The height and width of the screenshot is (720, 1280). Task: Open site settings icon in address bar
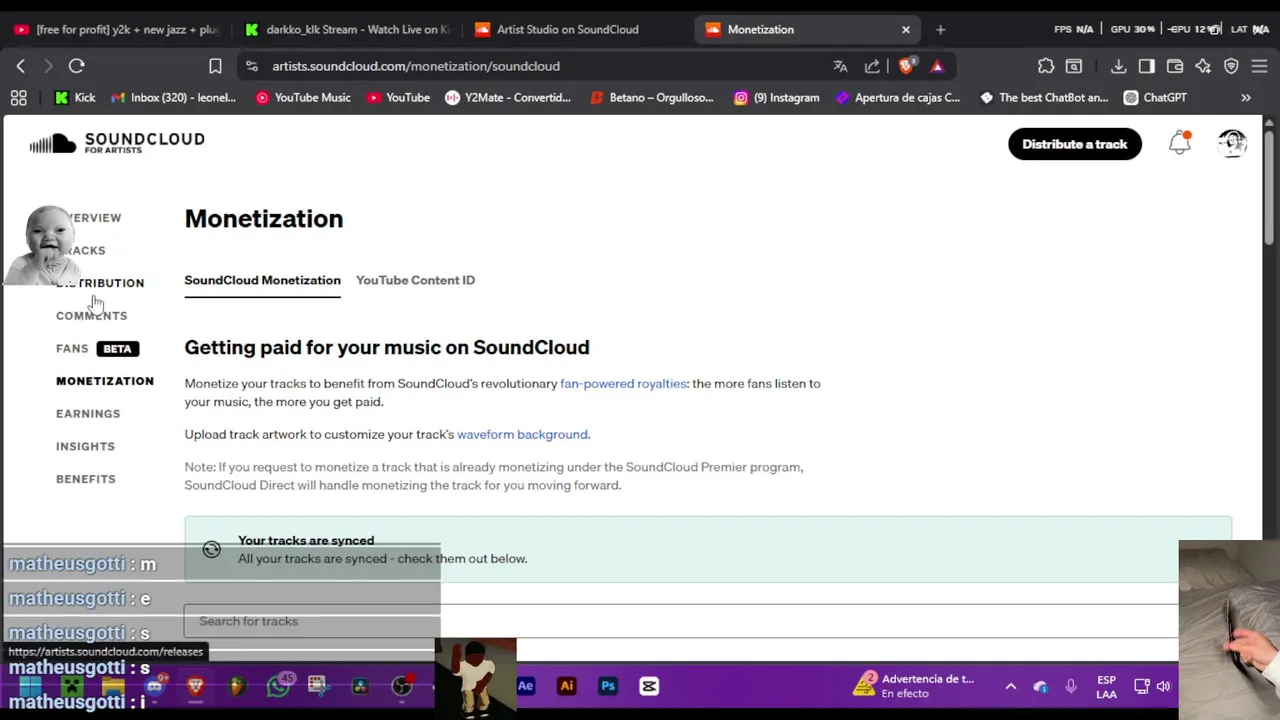(x=251, y=66)
